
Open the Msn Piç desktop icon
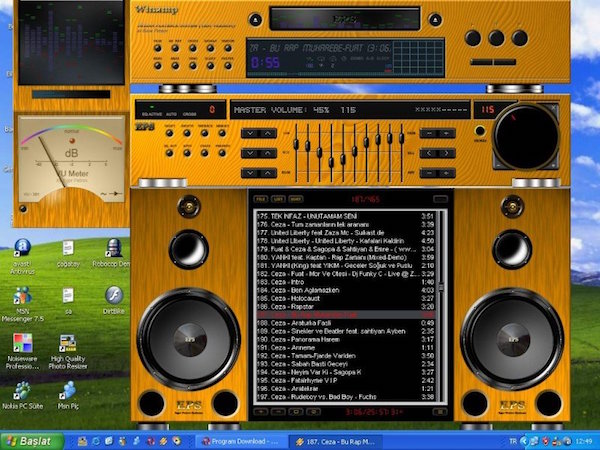coord(68,395)
